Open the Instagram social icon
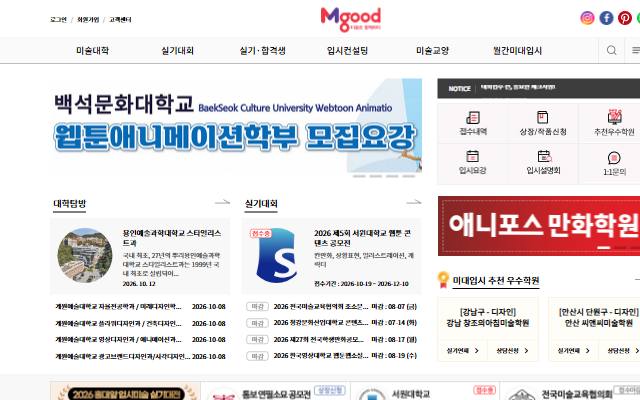This screenshot has width=640, height=400. pyautogui.click(x=587, y=18)
